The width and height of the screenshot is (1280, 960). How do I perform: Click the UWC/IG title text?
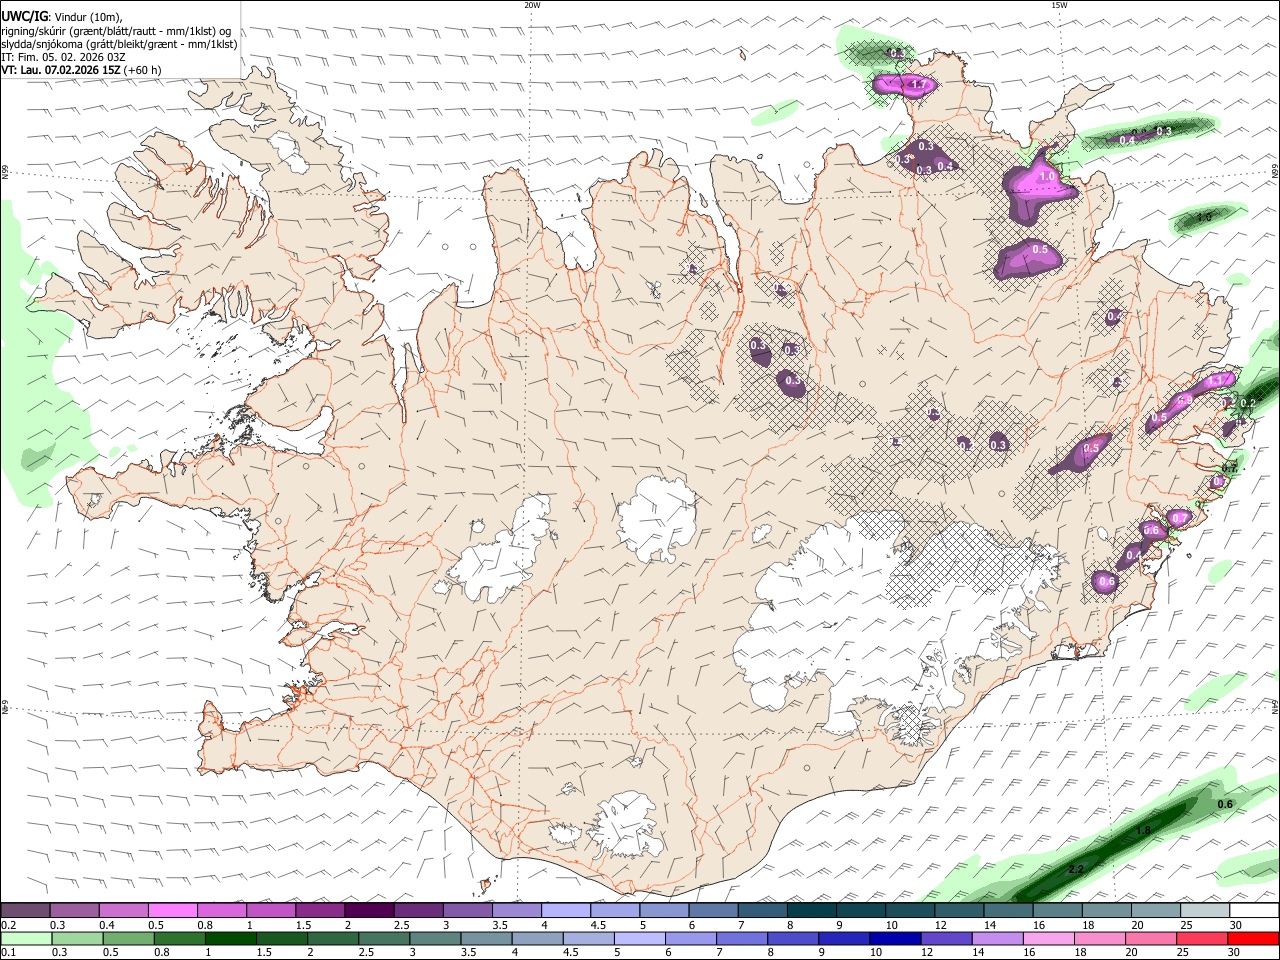click(x=25, y=17)
